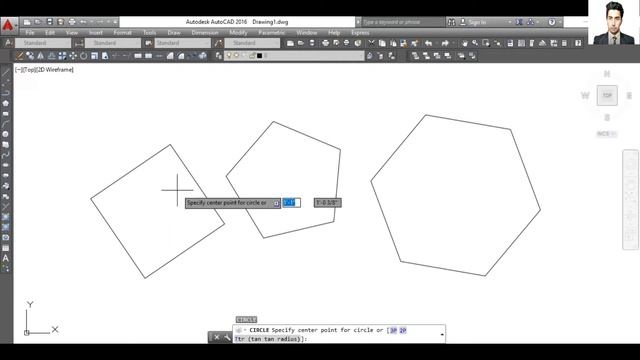The image size is (640, 360).
Task: Click the dynamic input coordinate field
Action: click(291, 203)
